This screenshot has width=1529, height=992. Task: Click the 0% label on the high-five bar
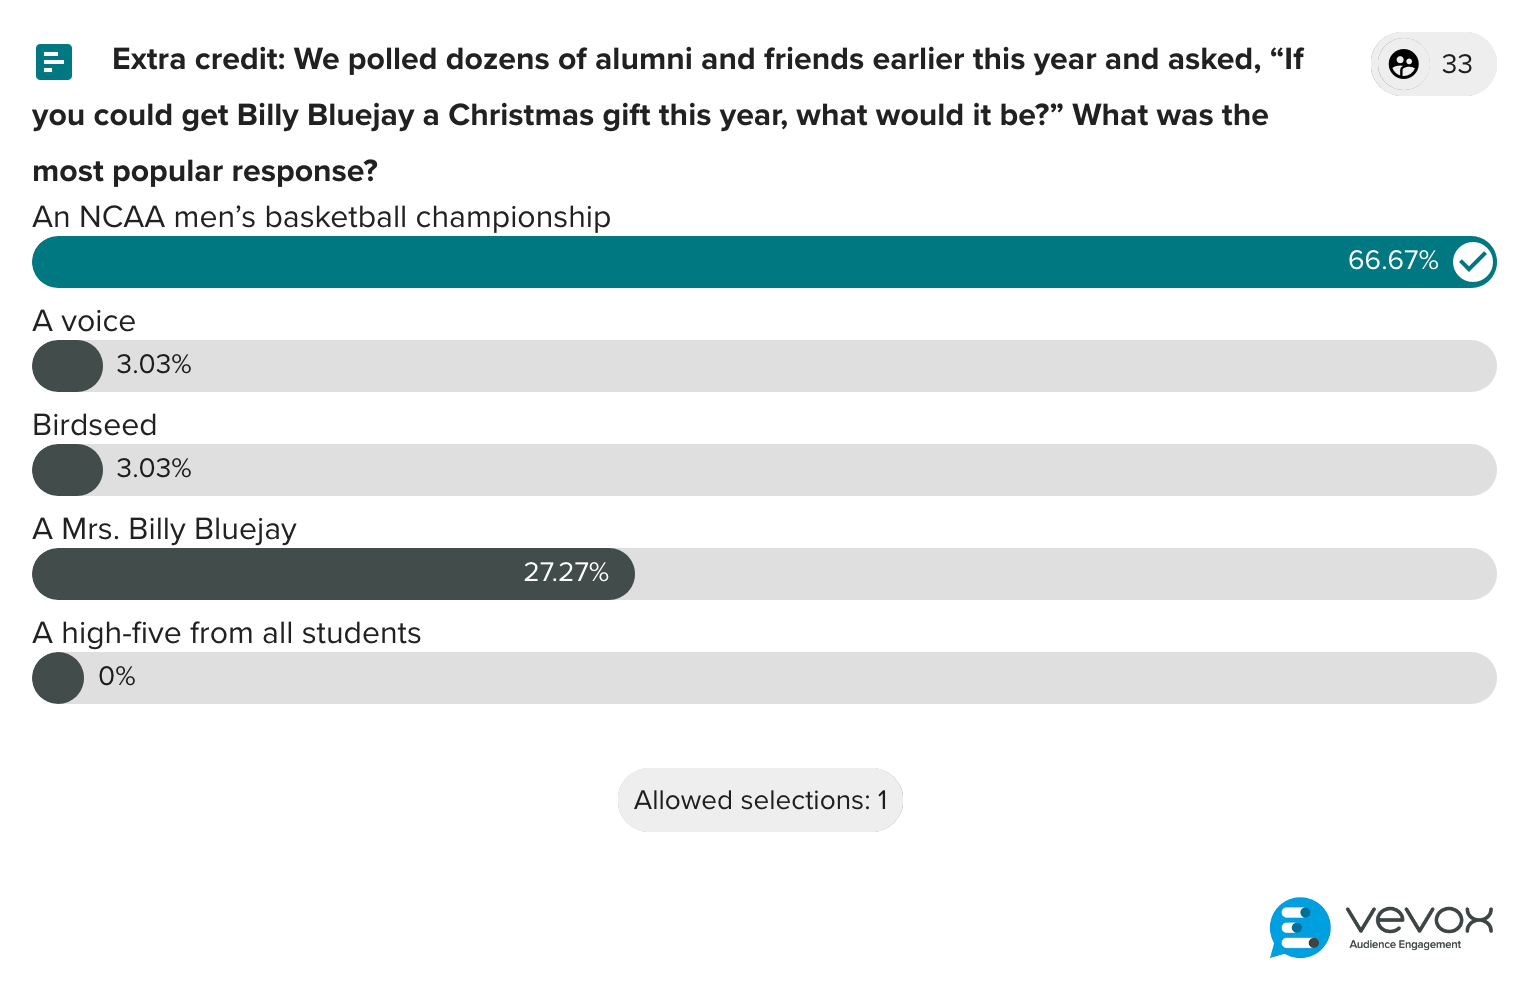click(x=117, y=677)
